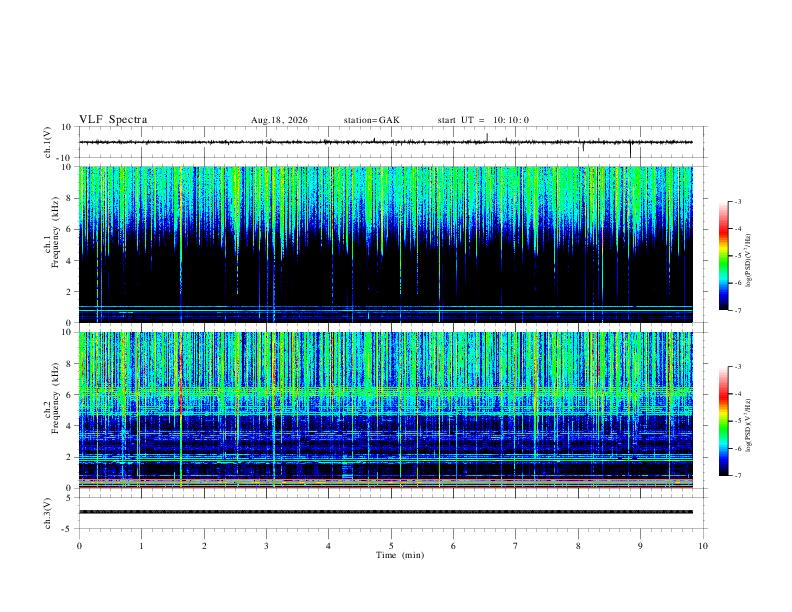
Task: Click the ch.3 black waveform band
Action: [x=385, y=512]
